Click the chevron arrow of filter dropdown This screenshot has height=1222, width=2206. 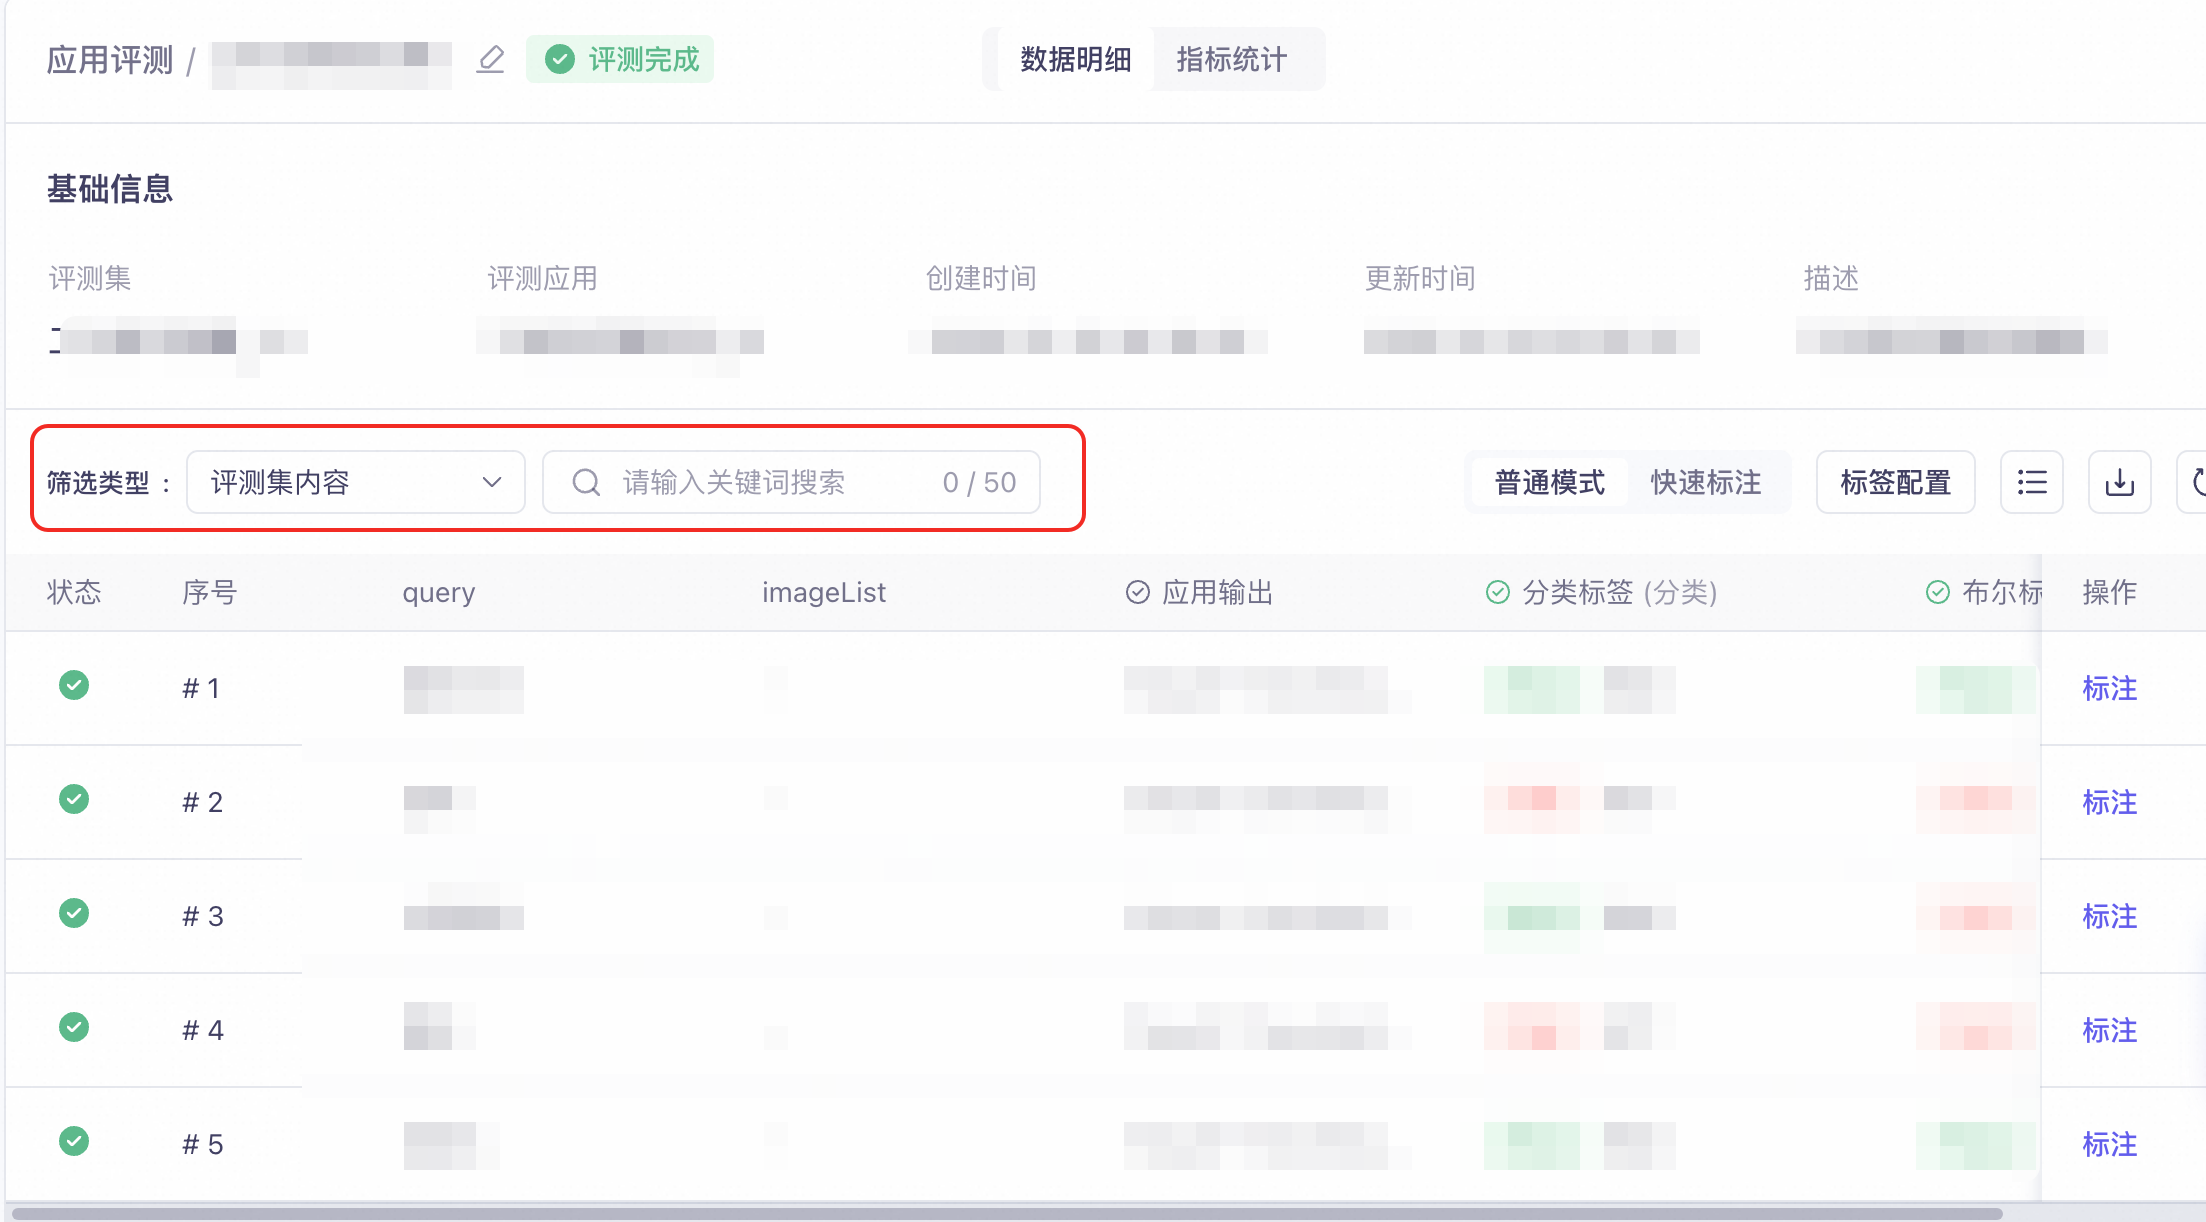(492, 483)
